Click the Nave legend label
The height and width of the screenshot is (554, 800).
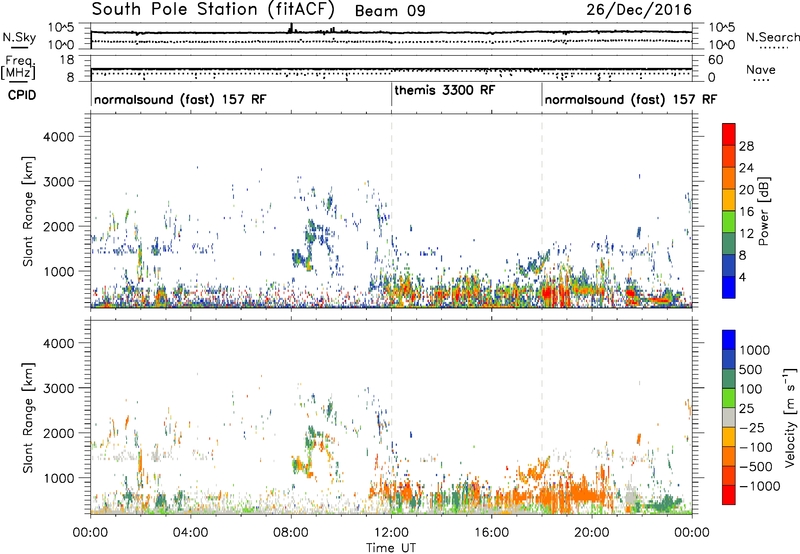761,69
